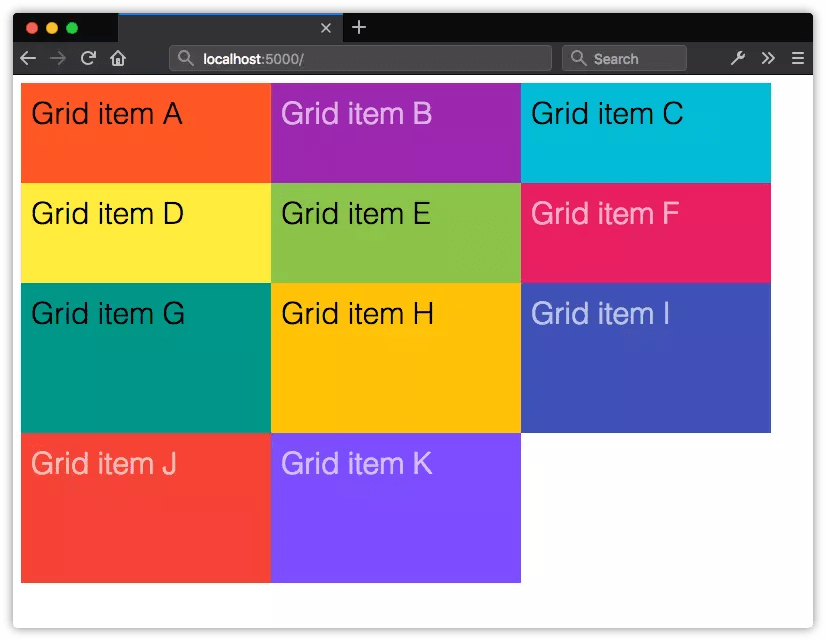Open the developer tools wrench icon
Screen dimensions: 826x641
[737, 58]
